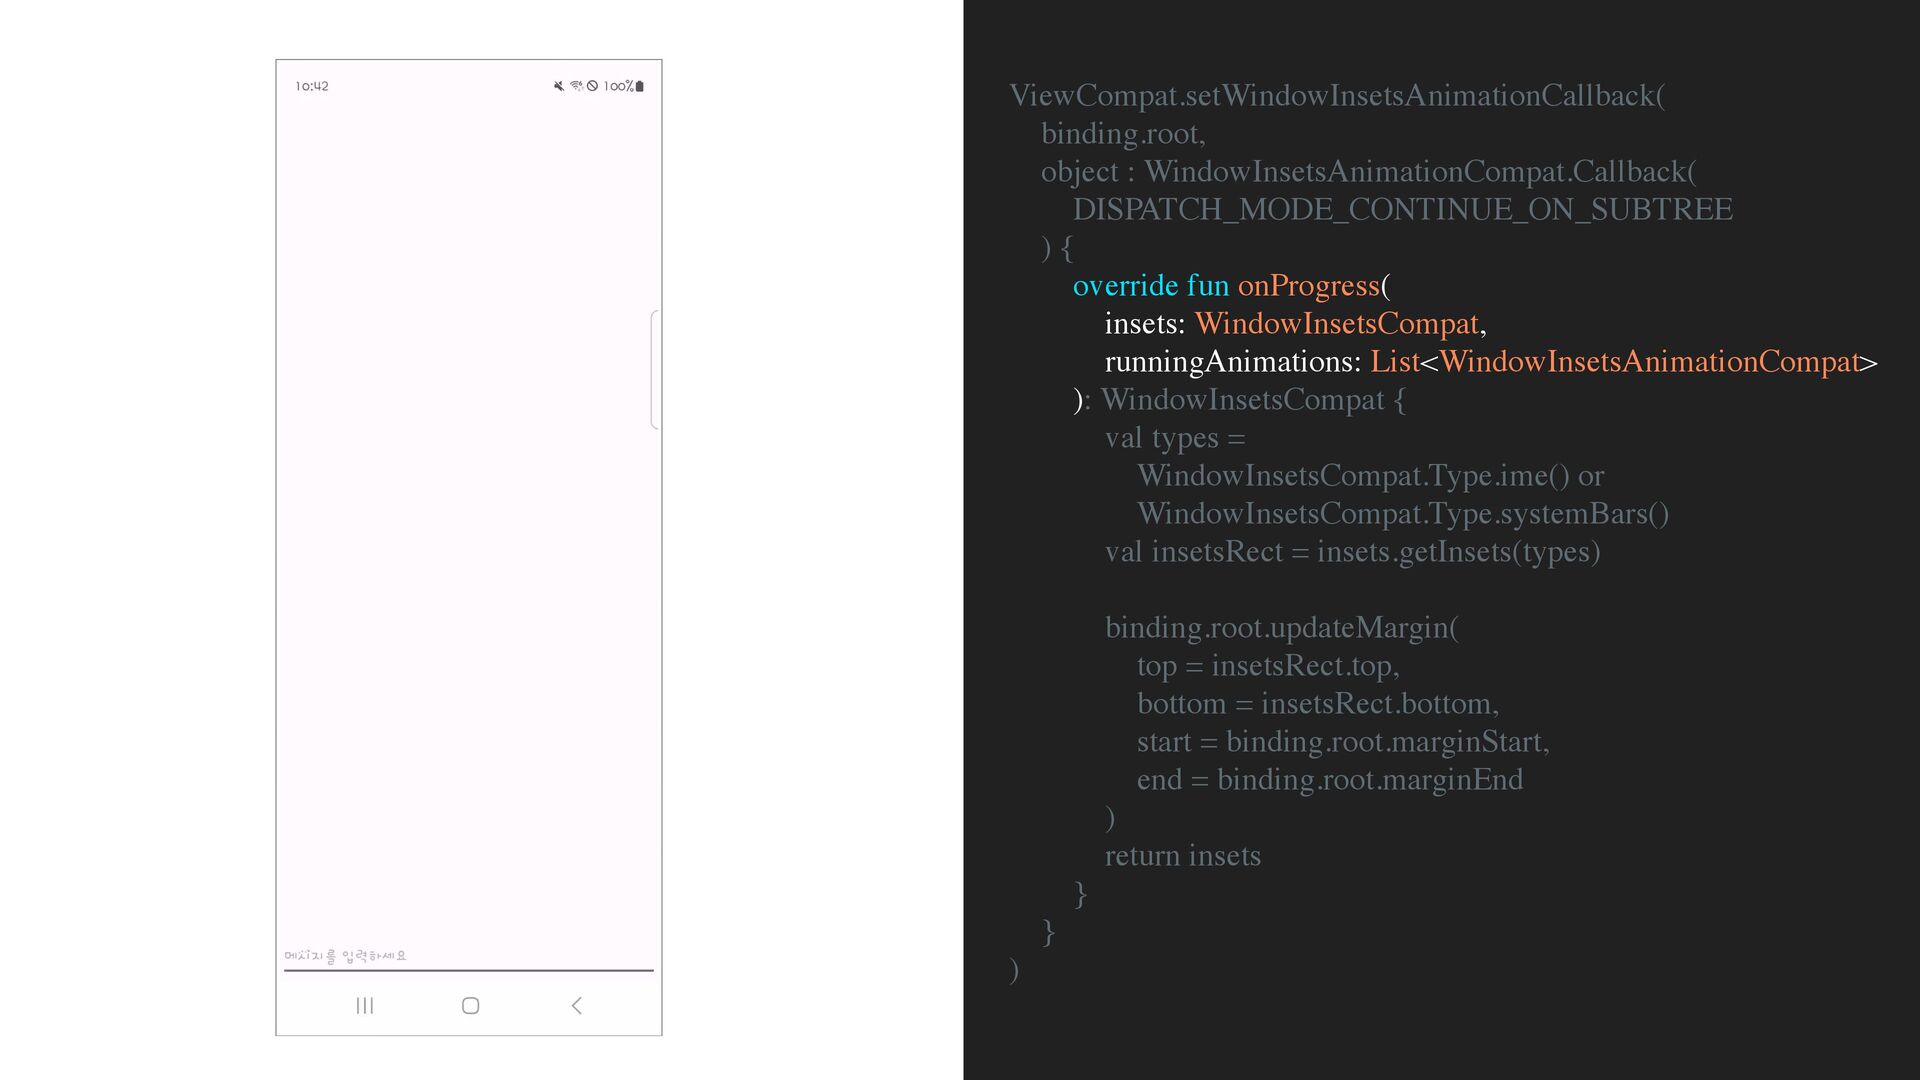Tap the back navigation arrow
The width and height of the screenshot is (1920, 1080).
(x=577, y=1006)
